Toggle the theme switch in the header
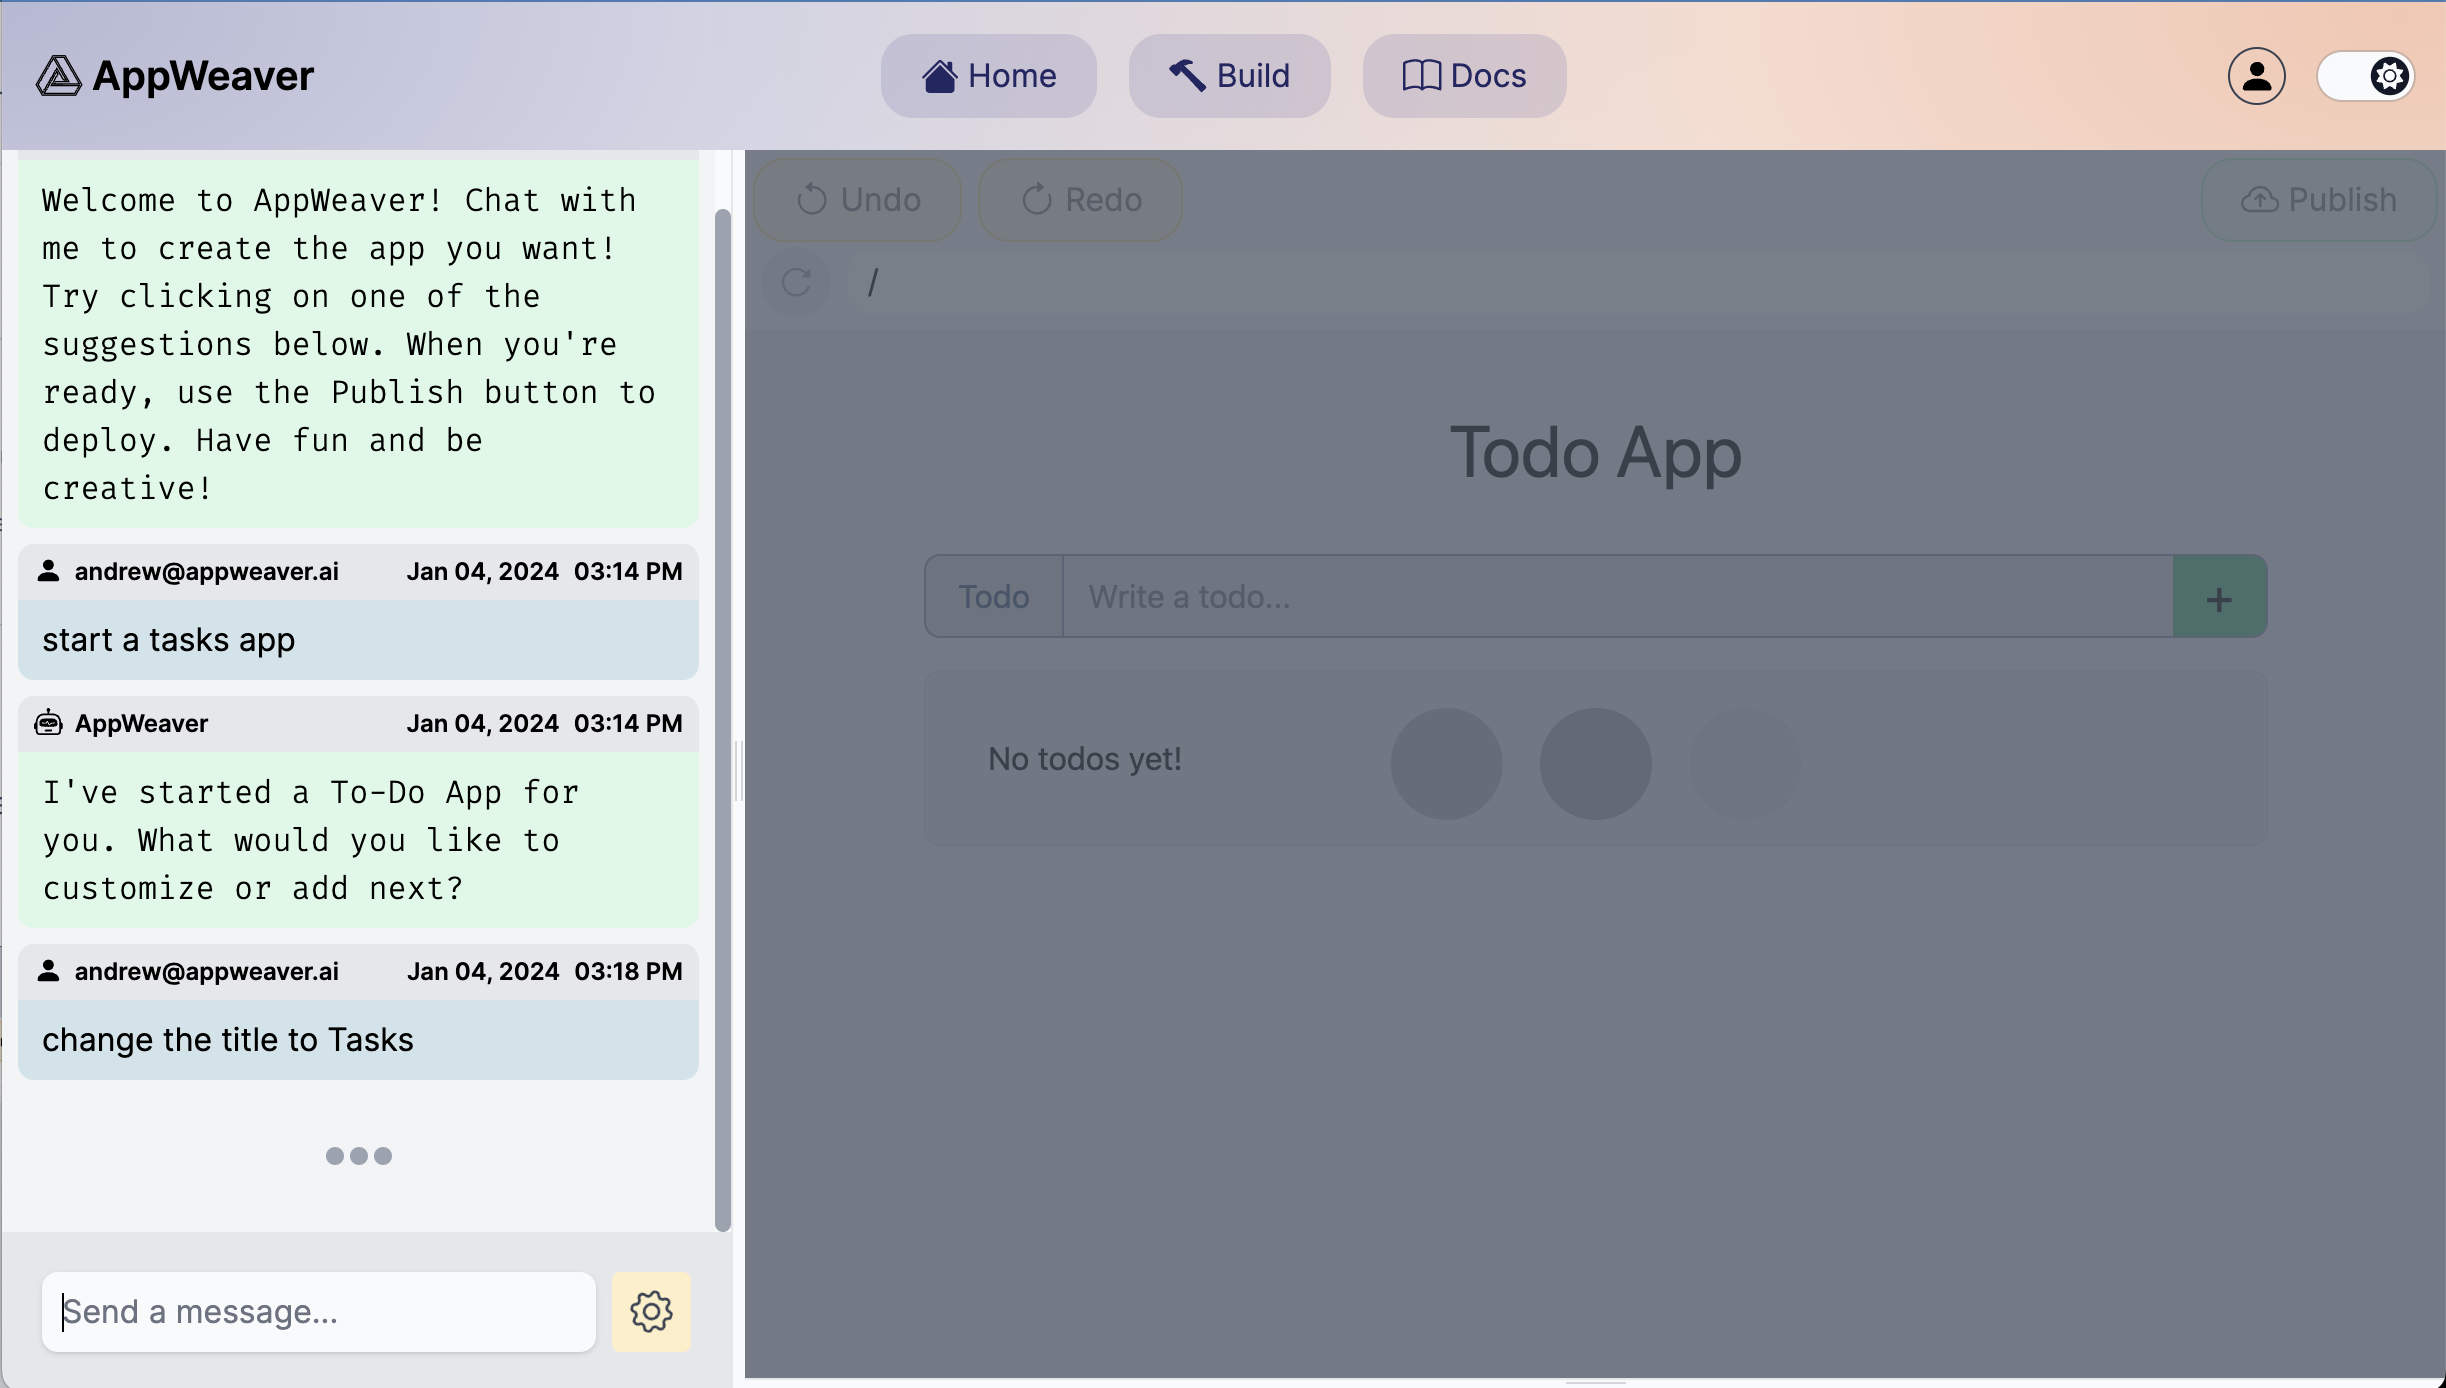Viewport: 2446px width, 1388px height. tap(2365, 76)
